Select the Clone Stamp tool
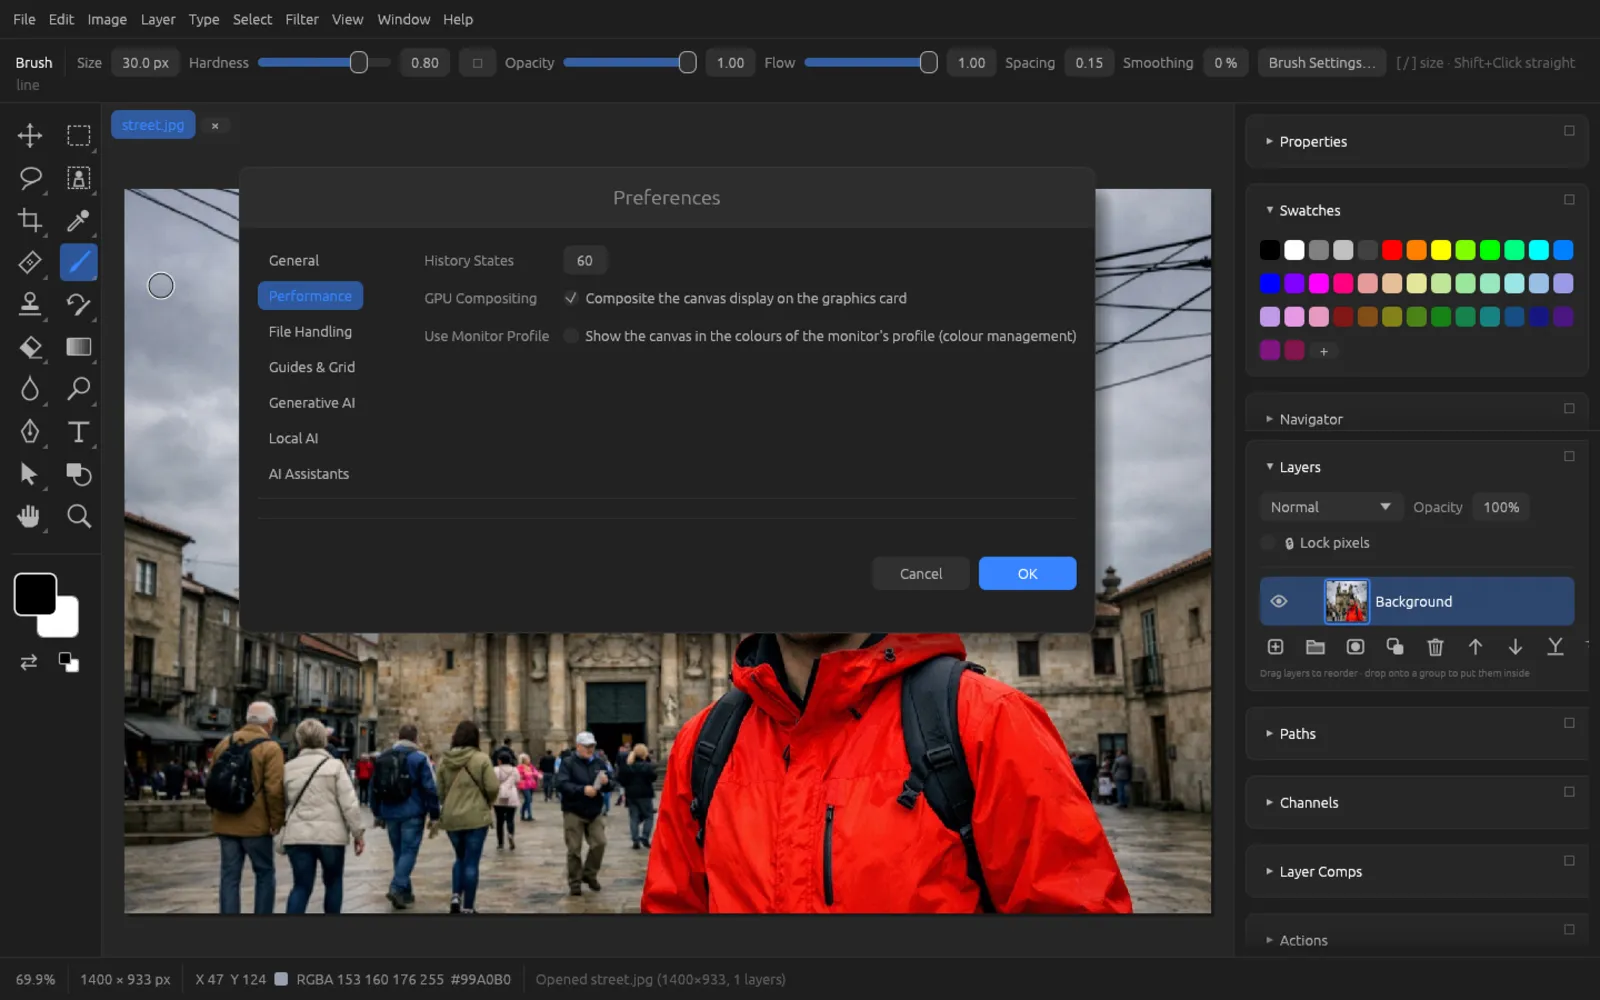This screenshot has height=1000, width=1600. click(30, 304)
